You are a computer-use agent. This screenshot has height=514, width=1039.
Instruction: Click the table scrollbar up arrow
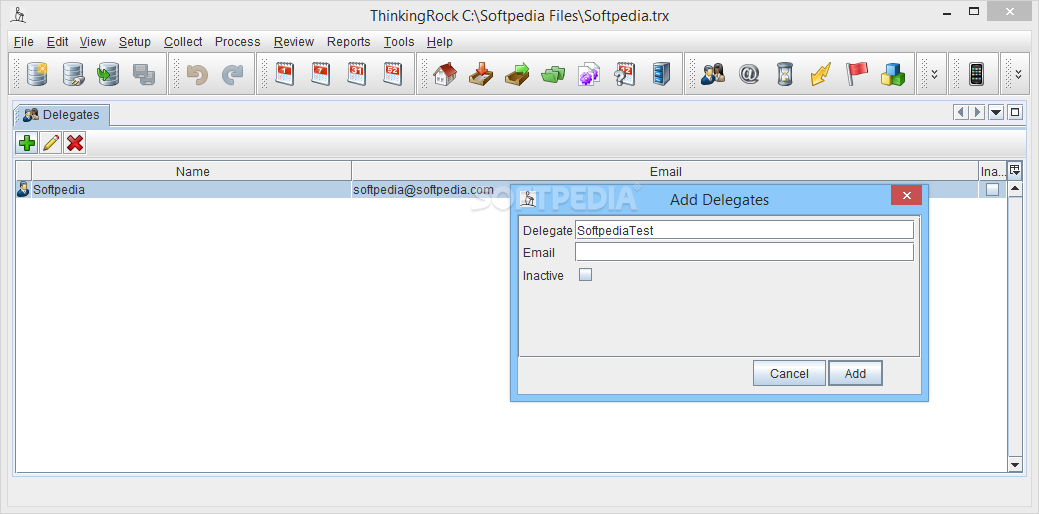[1014, 189]
